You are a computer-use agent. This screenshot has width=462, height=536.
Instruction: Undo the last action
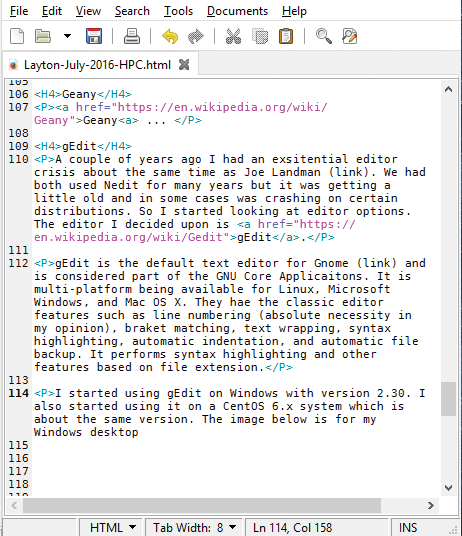170,37
